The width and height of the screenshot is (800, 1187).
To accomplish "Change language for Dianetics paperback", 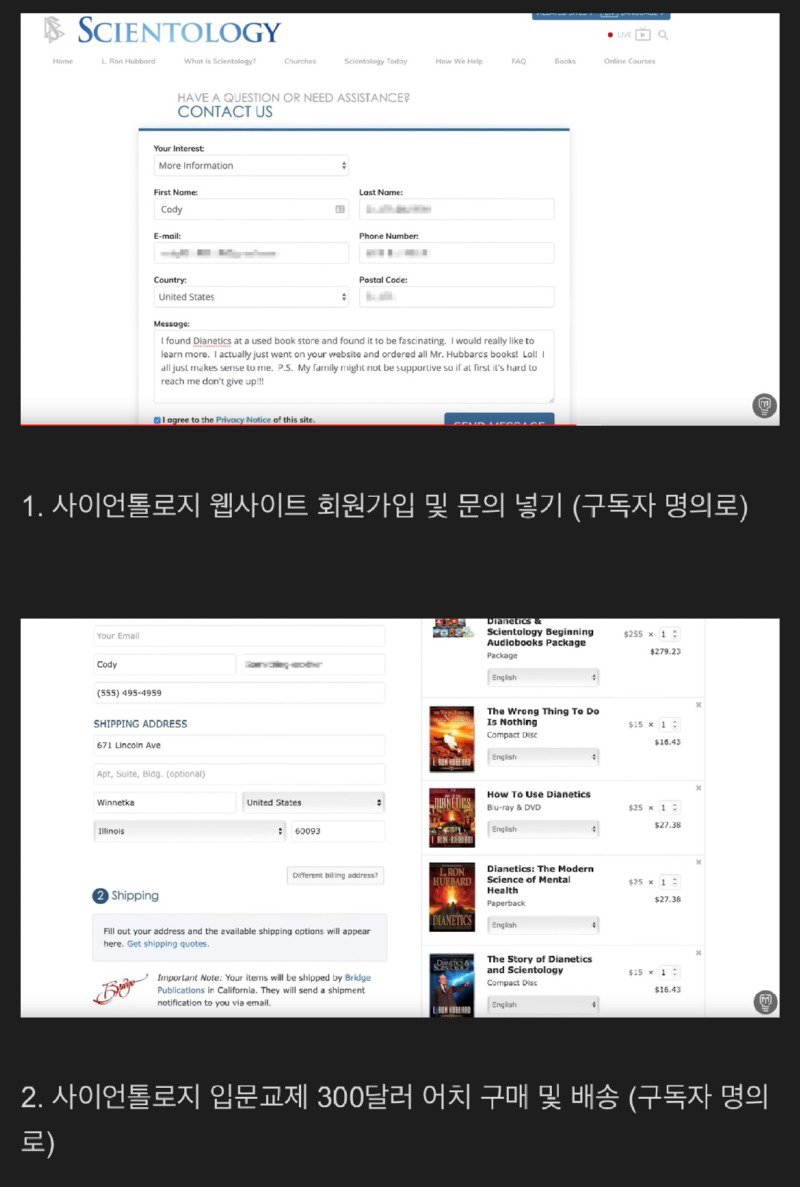I will click(543, 925).
